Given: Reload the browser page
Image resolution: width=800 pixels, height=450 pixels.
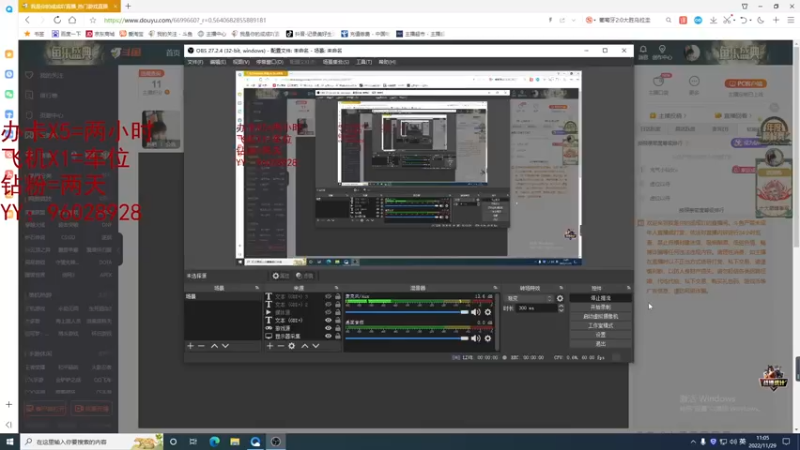Looking at the screenshot, I should point(57,20).
